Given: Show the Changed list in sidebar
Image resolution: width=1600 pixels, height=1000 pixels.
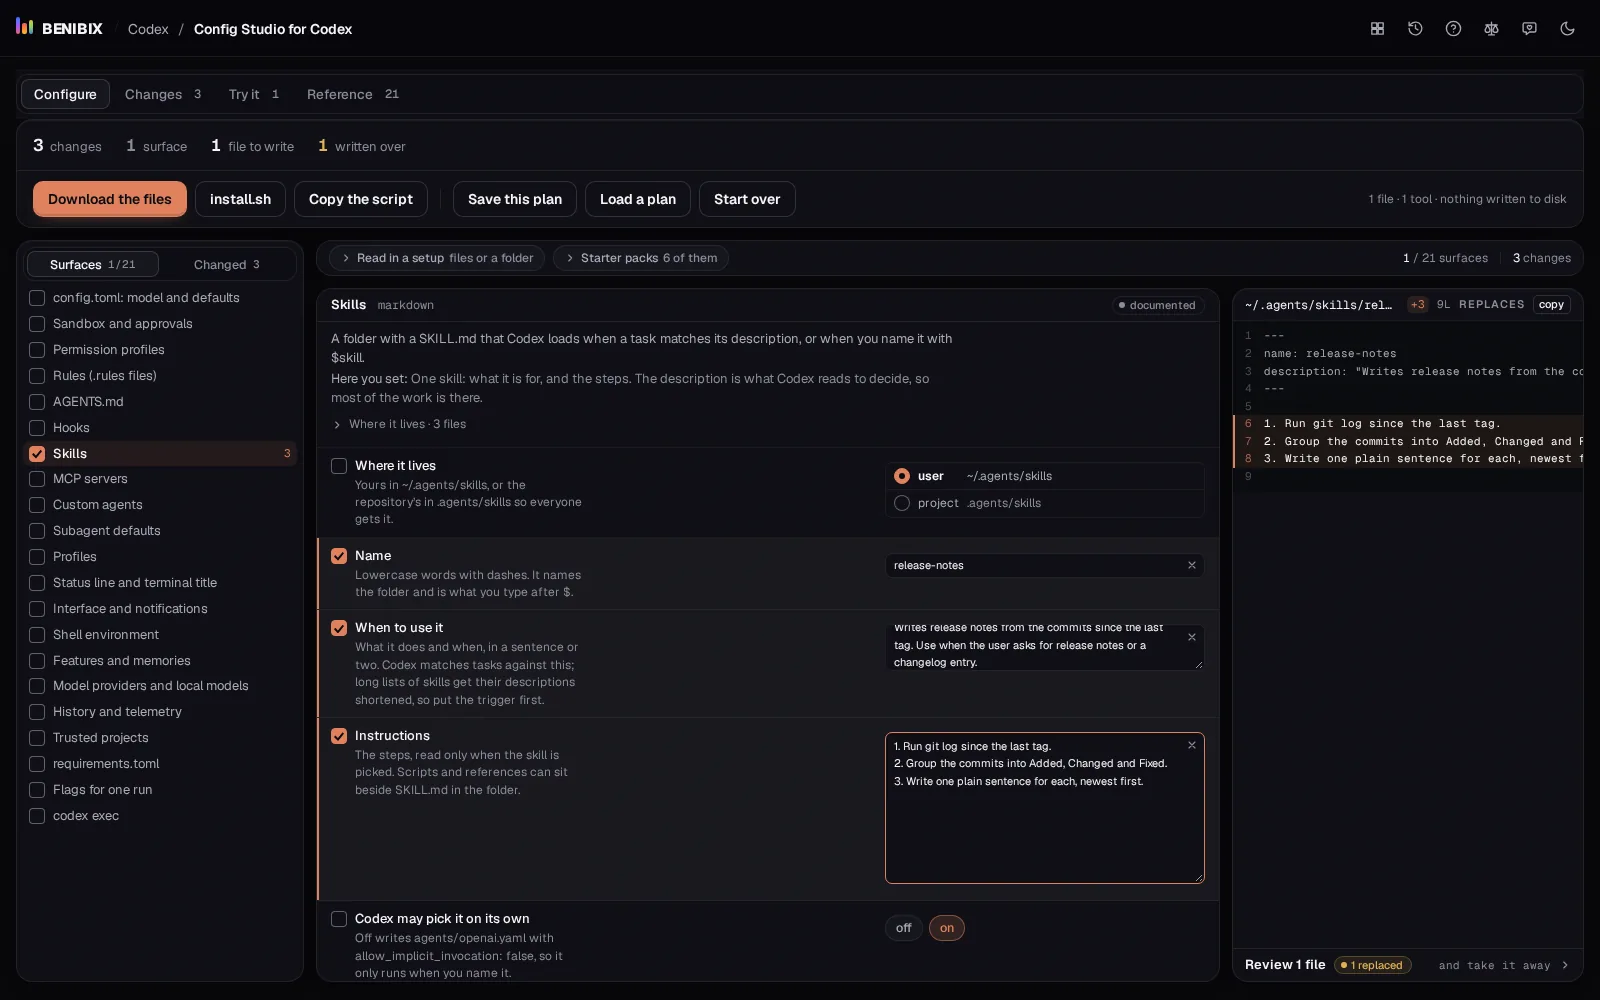Looking at the screenshot, I should 227,264.
